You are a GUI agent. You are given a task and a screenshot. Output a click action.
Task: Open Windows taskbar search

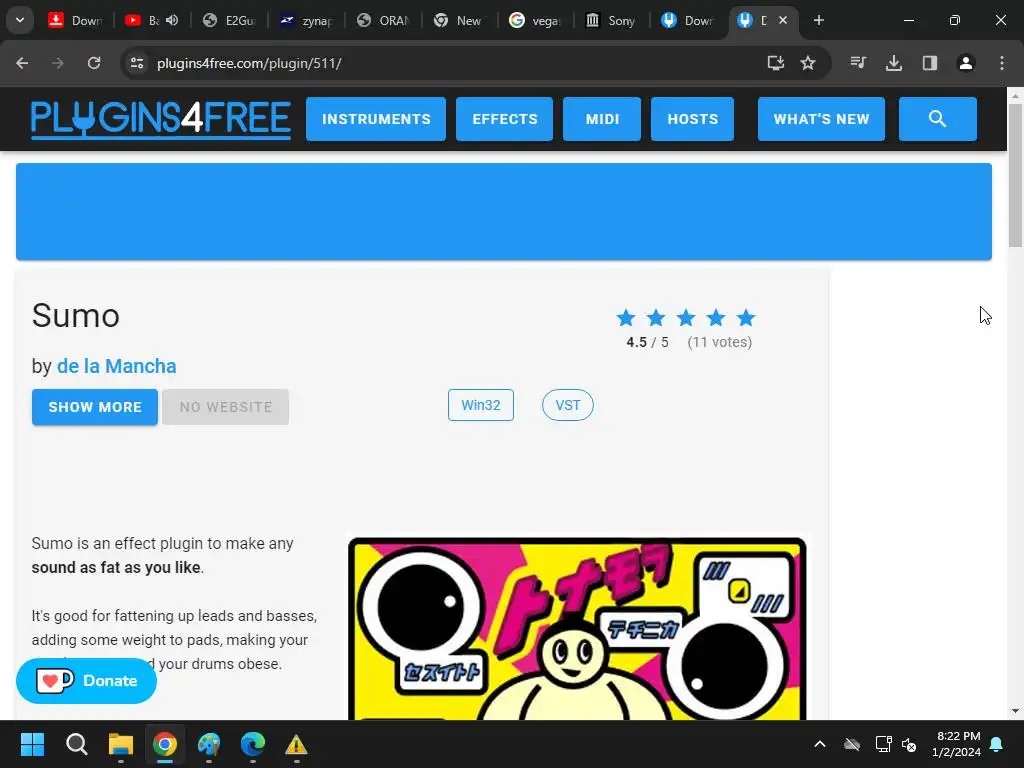[x=76, y=744]
